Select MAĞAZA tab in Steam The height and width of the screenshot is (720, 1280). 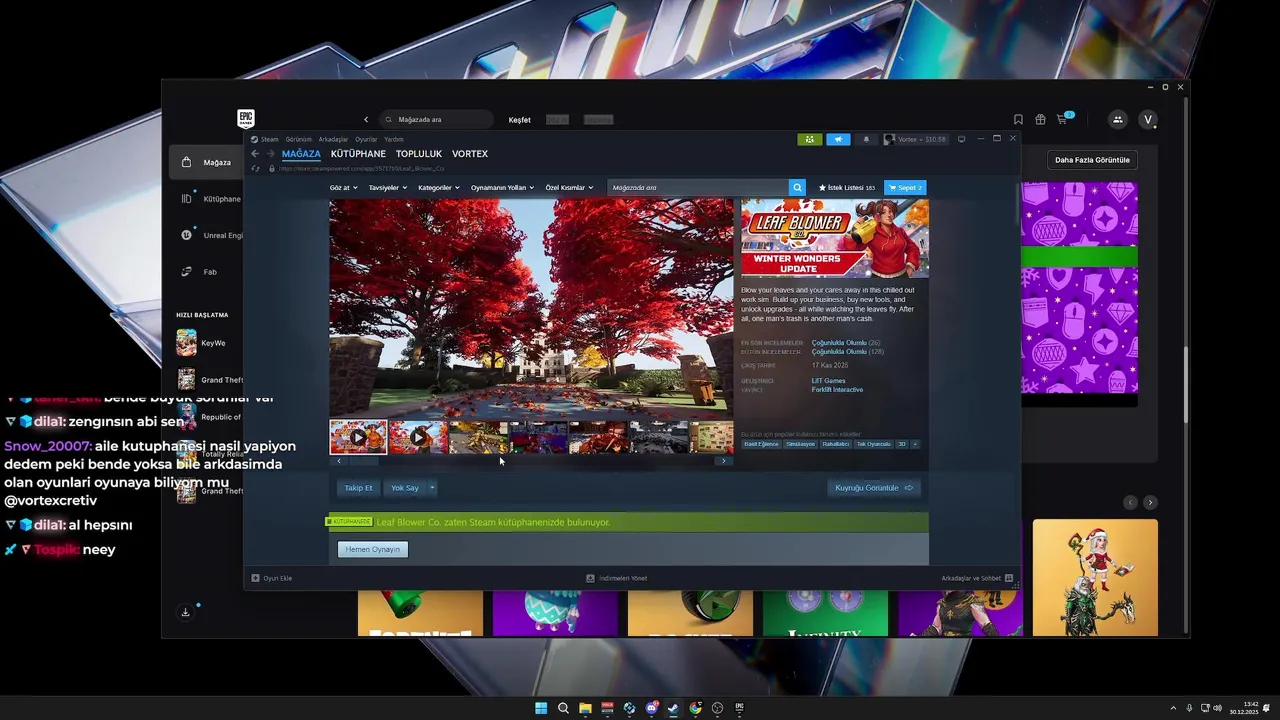tap(301, 154)
